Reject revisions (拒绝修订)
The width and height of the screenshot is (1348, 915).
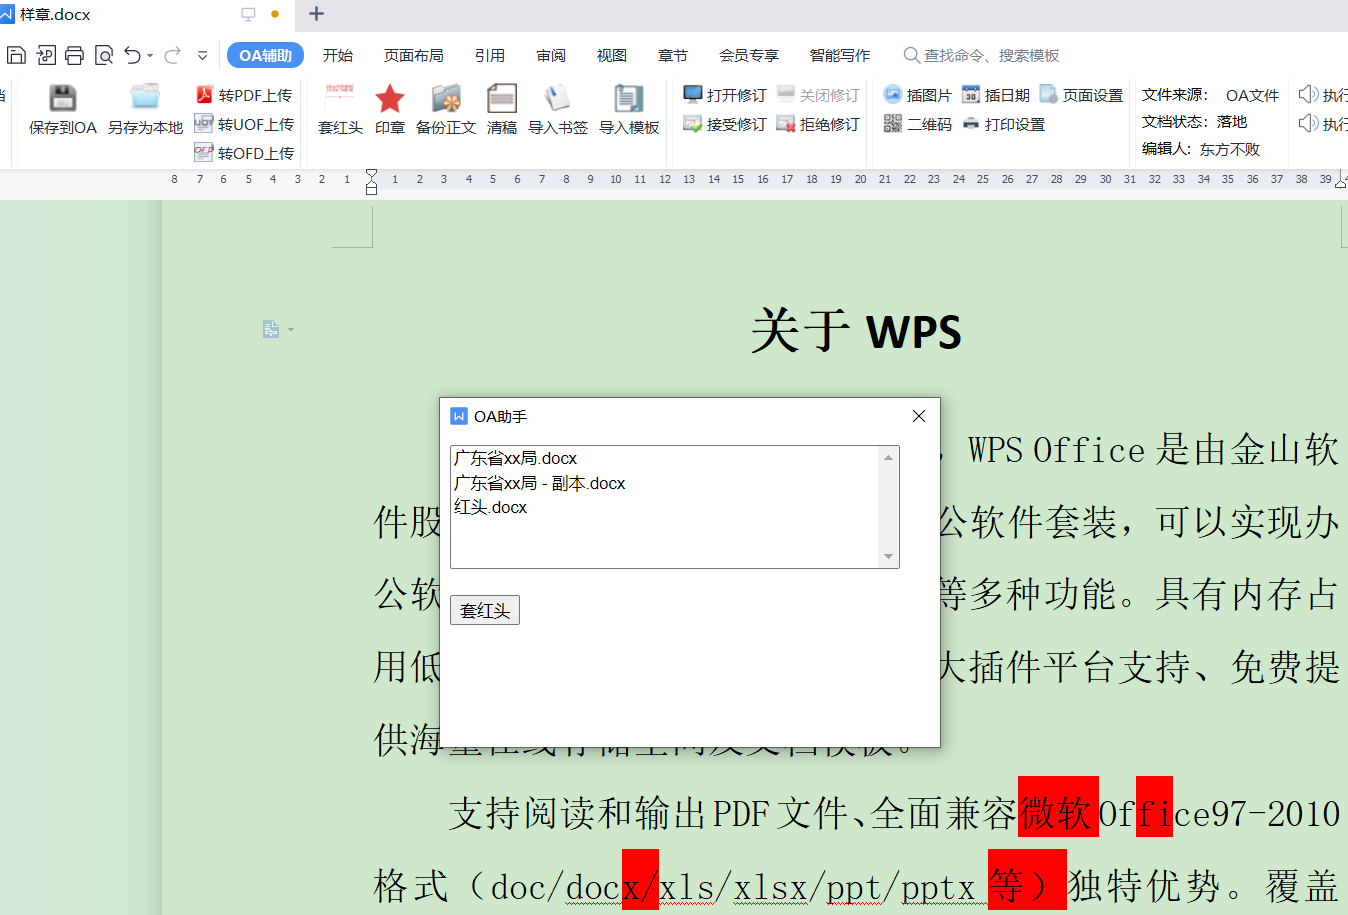[x=818, y=124]
